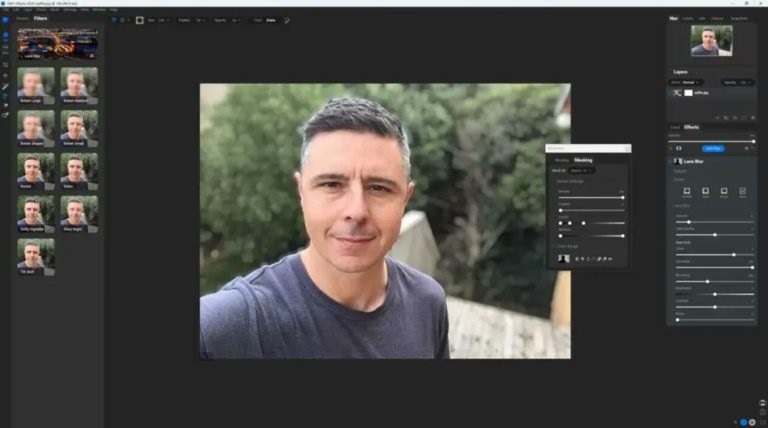Click the gray round icon beside the blue one
The width and height of the screenshot is (768, 428).
752,422
